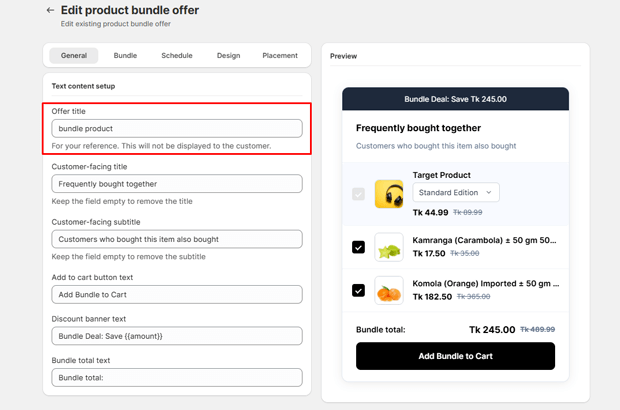620x410 pixels.
Task: Open the Standard Edition variant dropdown
Action: (x=456, y=193)
